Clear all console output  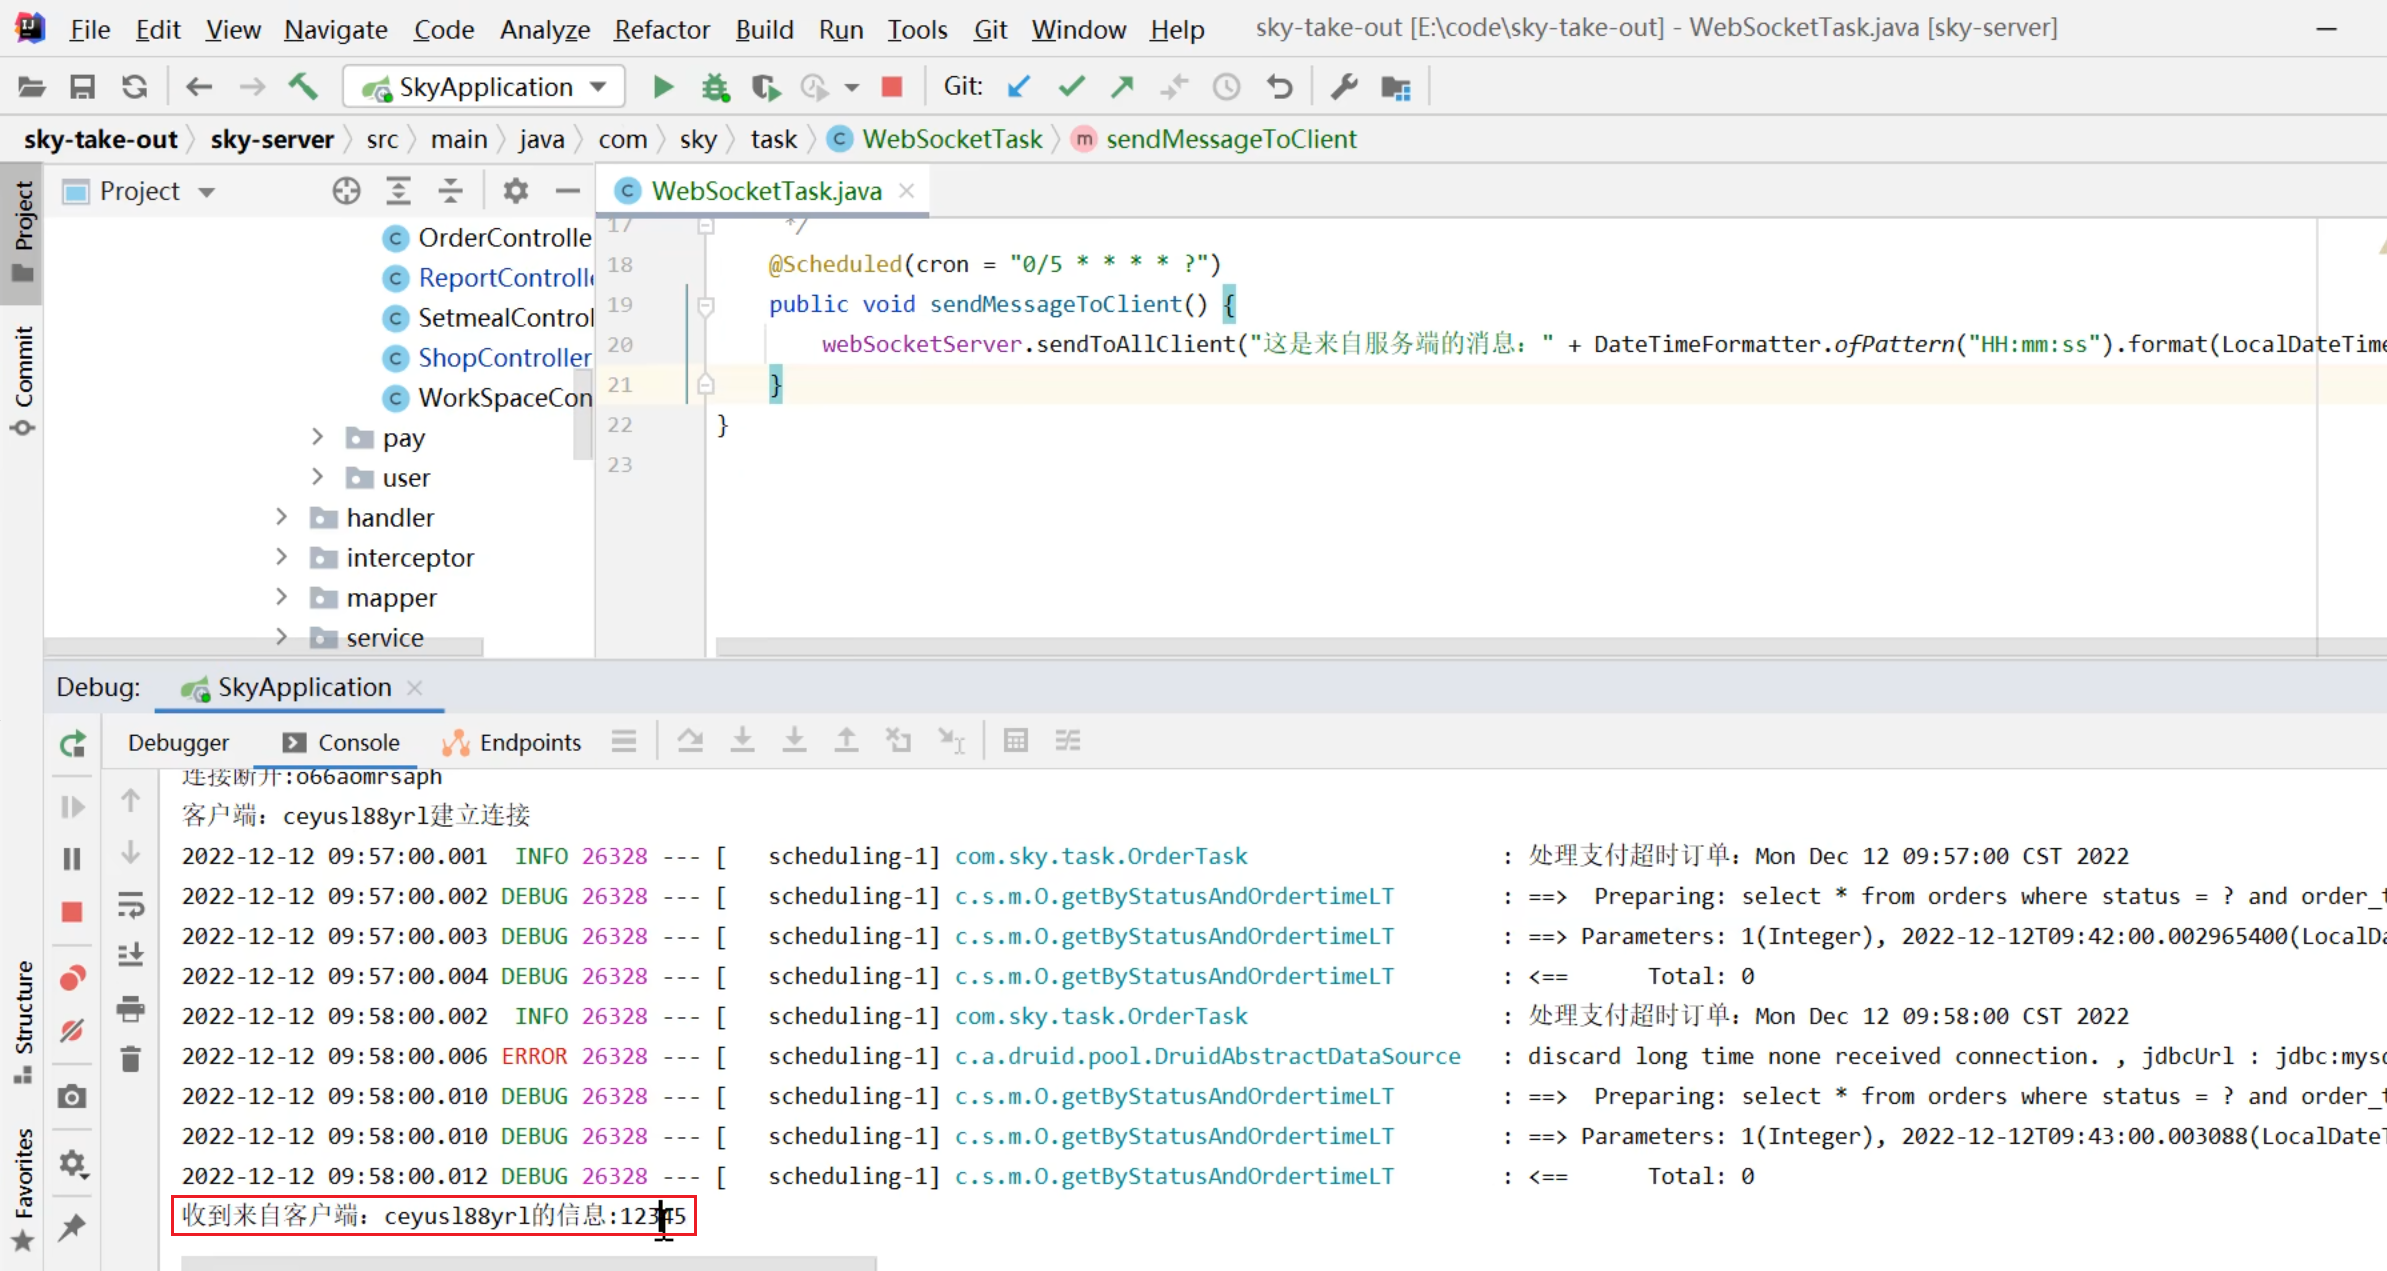tap(131, 1059)
